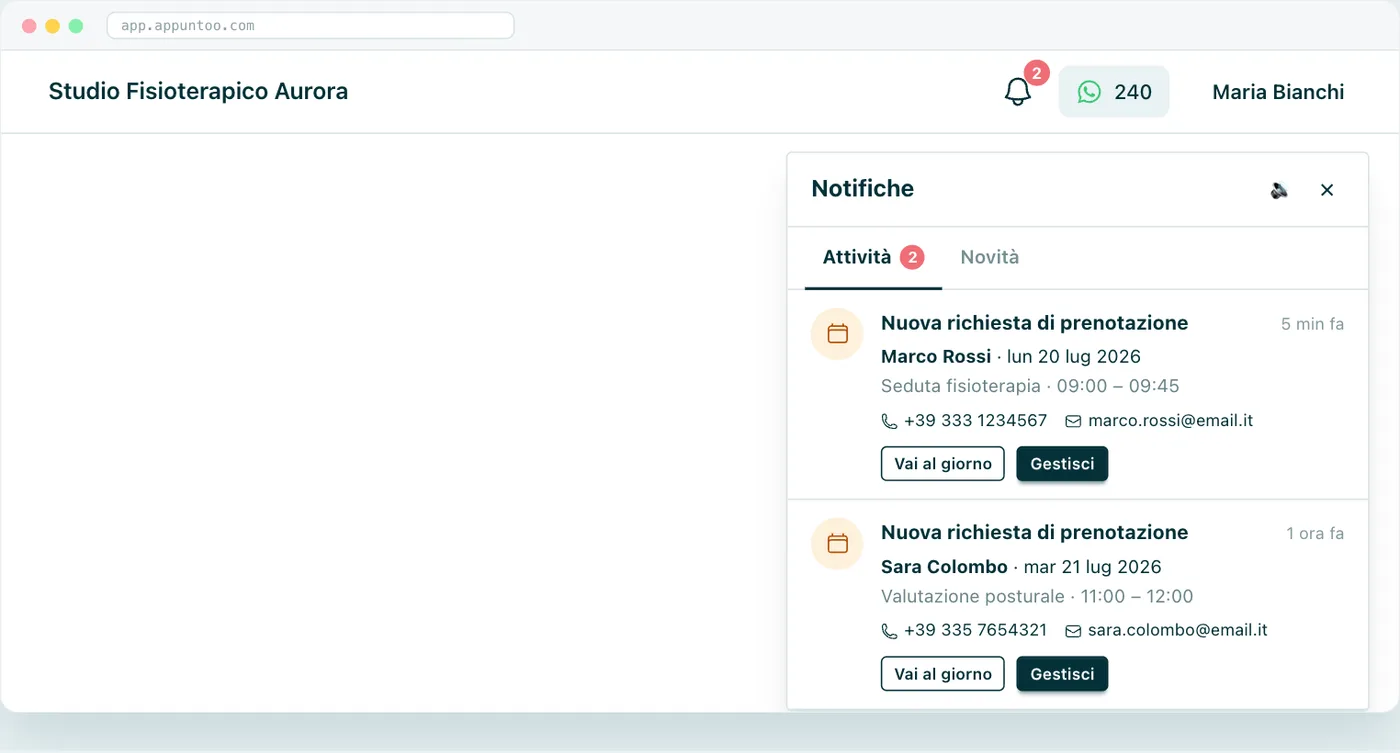
Task: Switch to the Attività tab
Action: (873, 258)
